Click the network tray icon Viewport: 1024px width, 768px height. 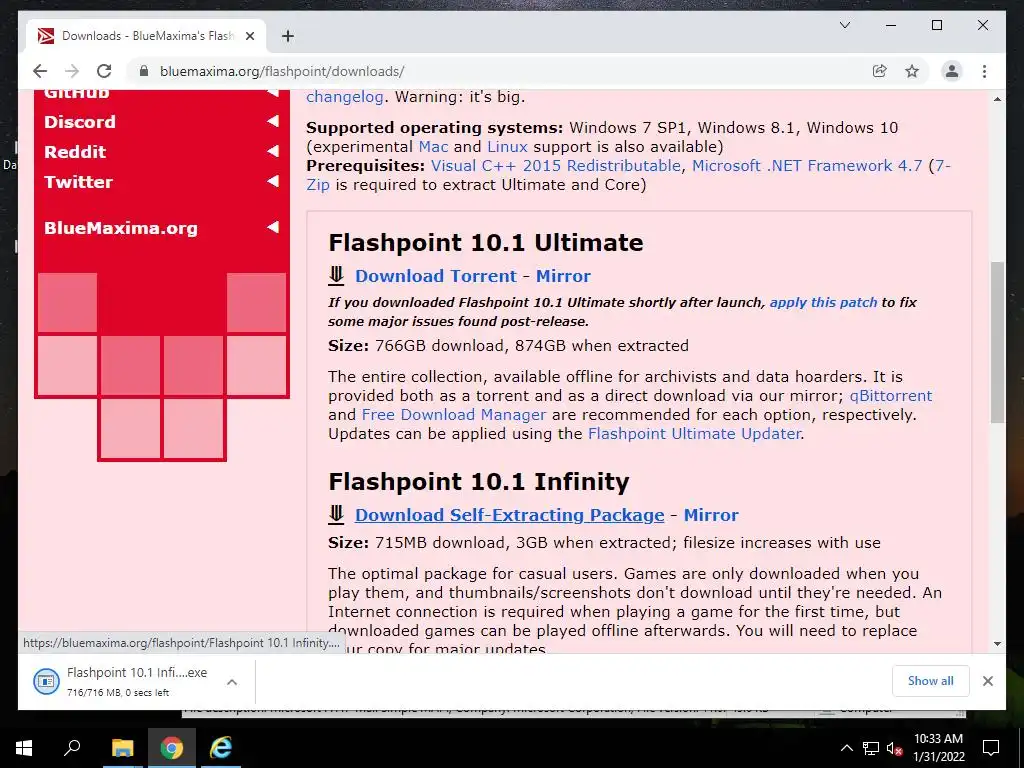coord(871,748)
